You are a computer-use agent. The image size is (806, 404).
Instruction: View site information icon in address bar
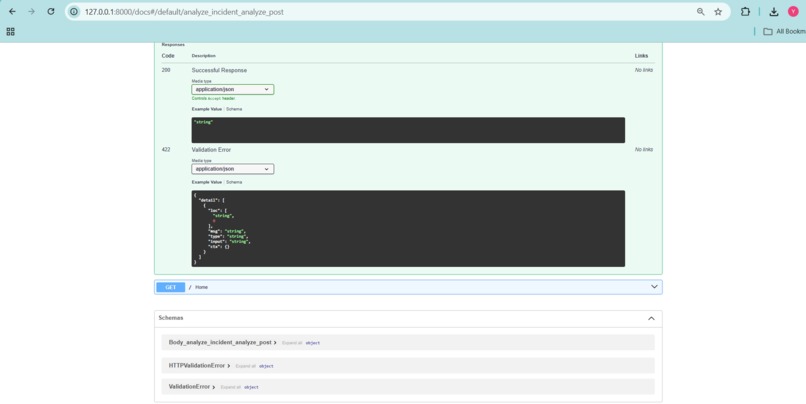(x=74, y=11)
